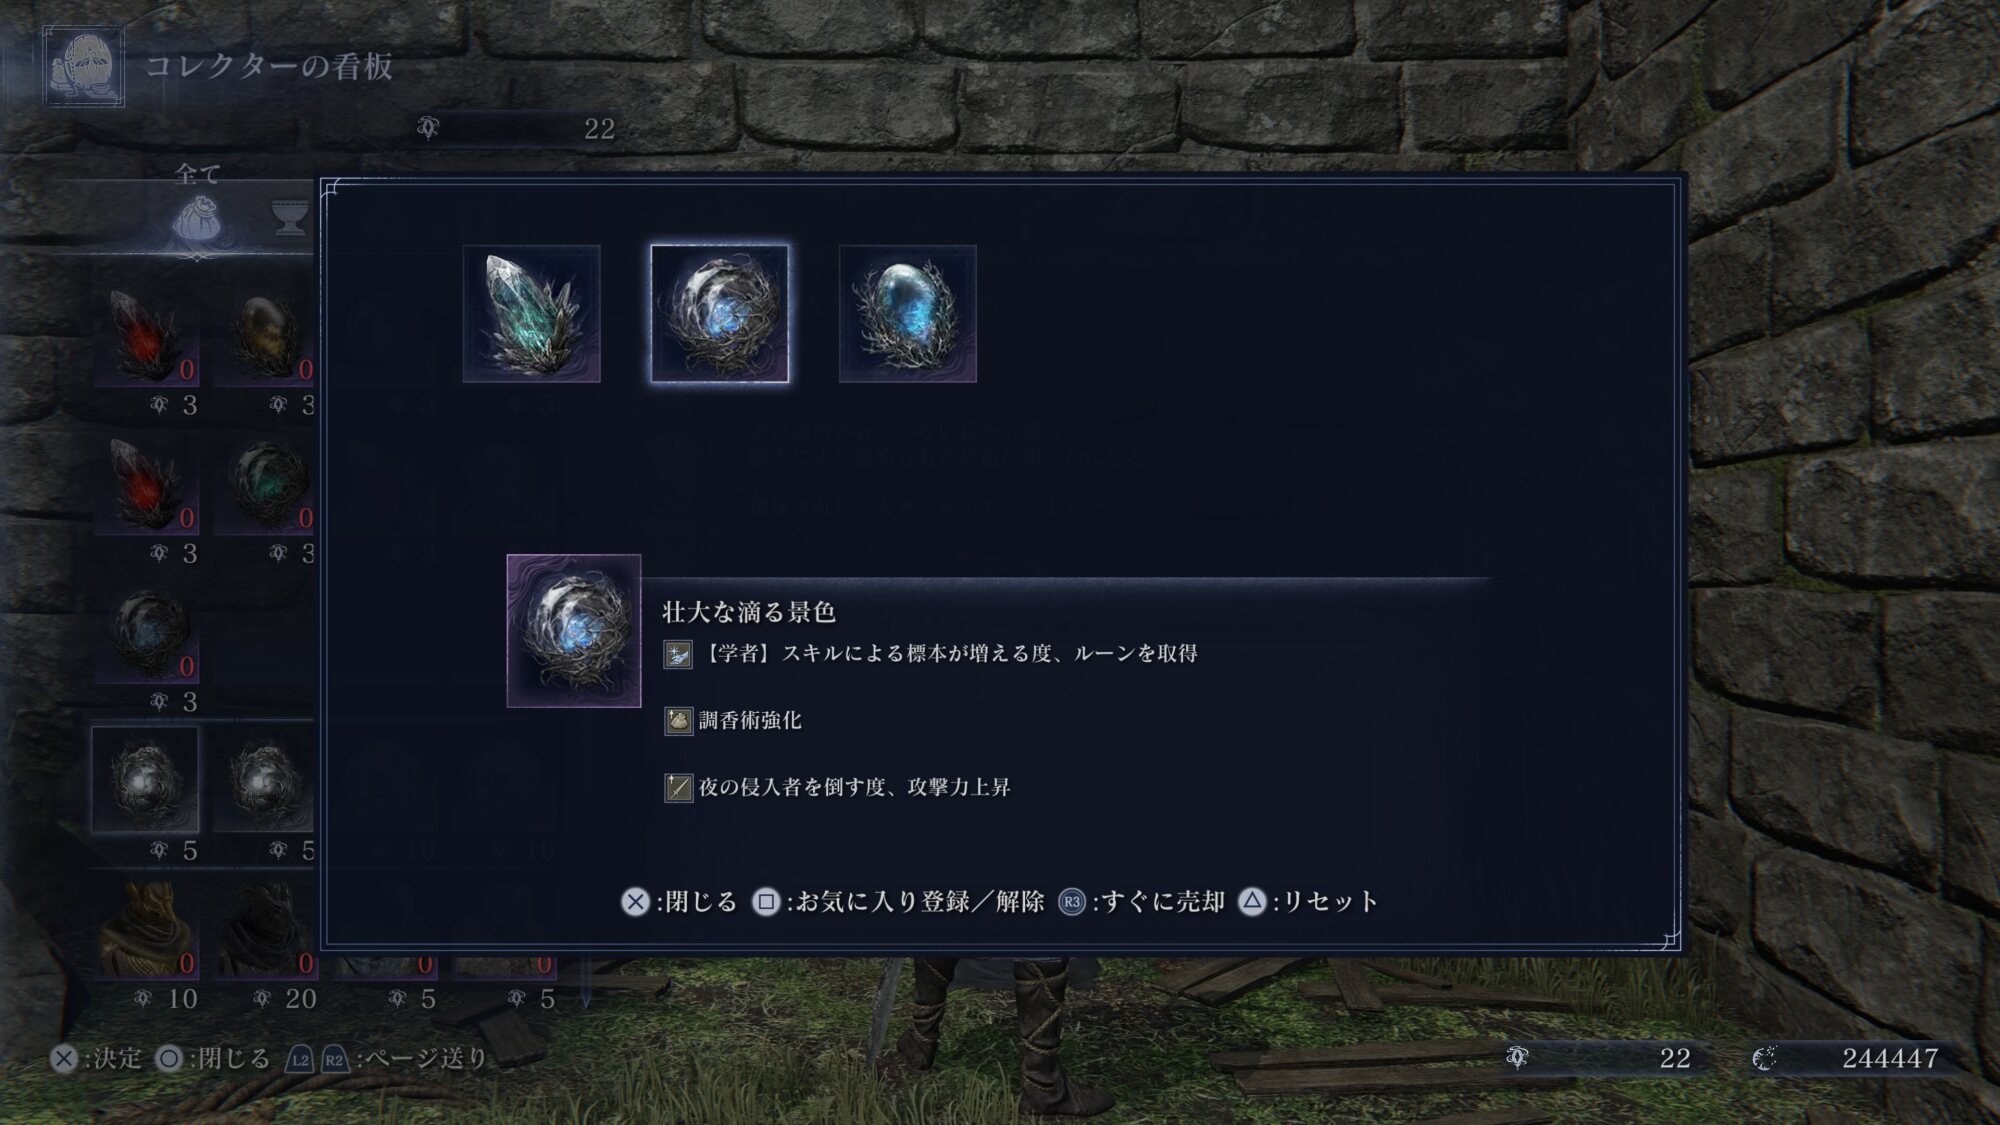The width and height of the screenshot is (2000, 1125).
Task: Click the 学者 skill effect icon
Action: pos(678,655)
